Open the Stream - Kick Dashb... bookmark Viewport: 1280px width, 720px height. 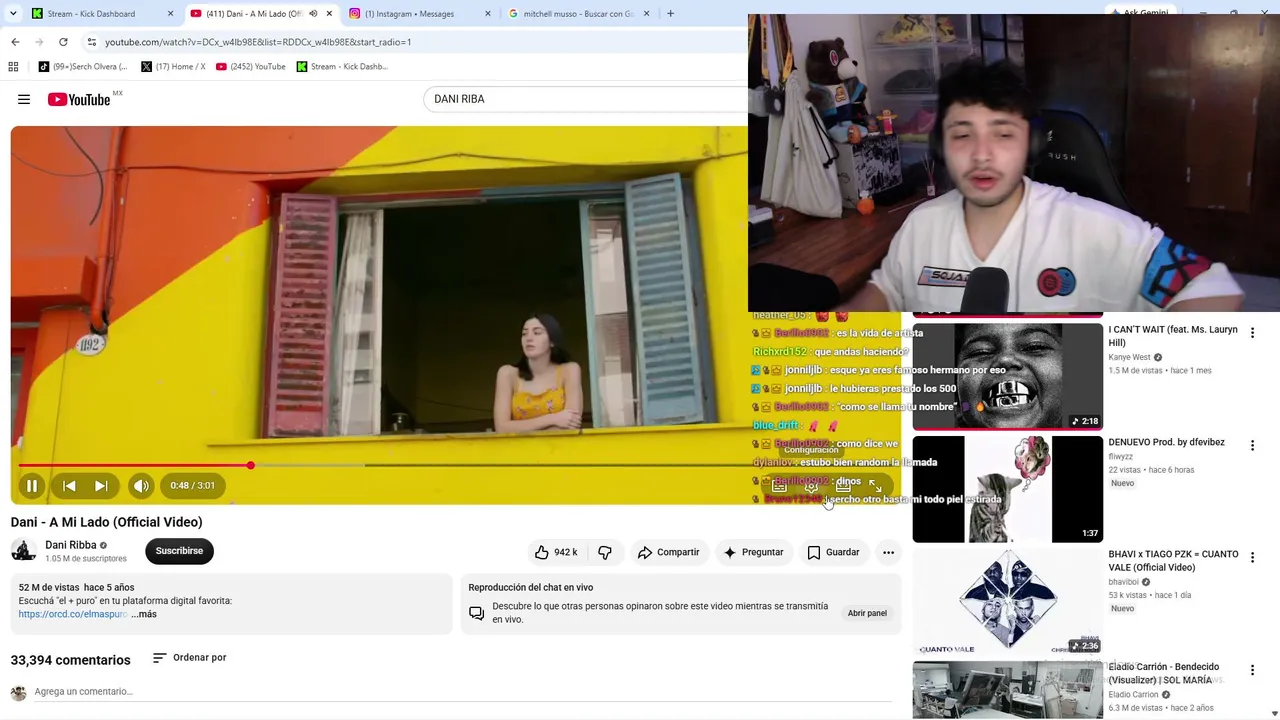pyautogui.click(x=342, y=67)
